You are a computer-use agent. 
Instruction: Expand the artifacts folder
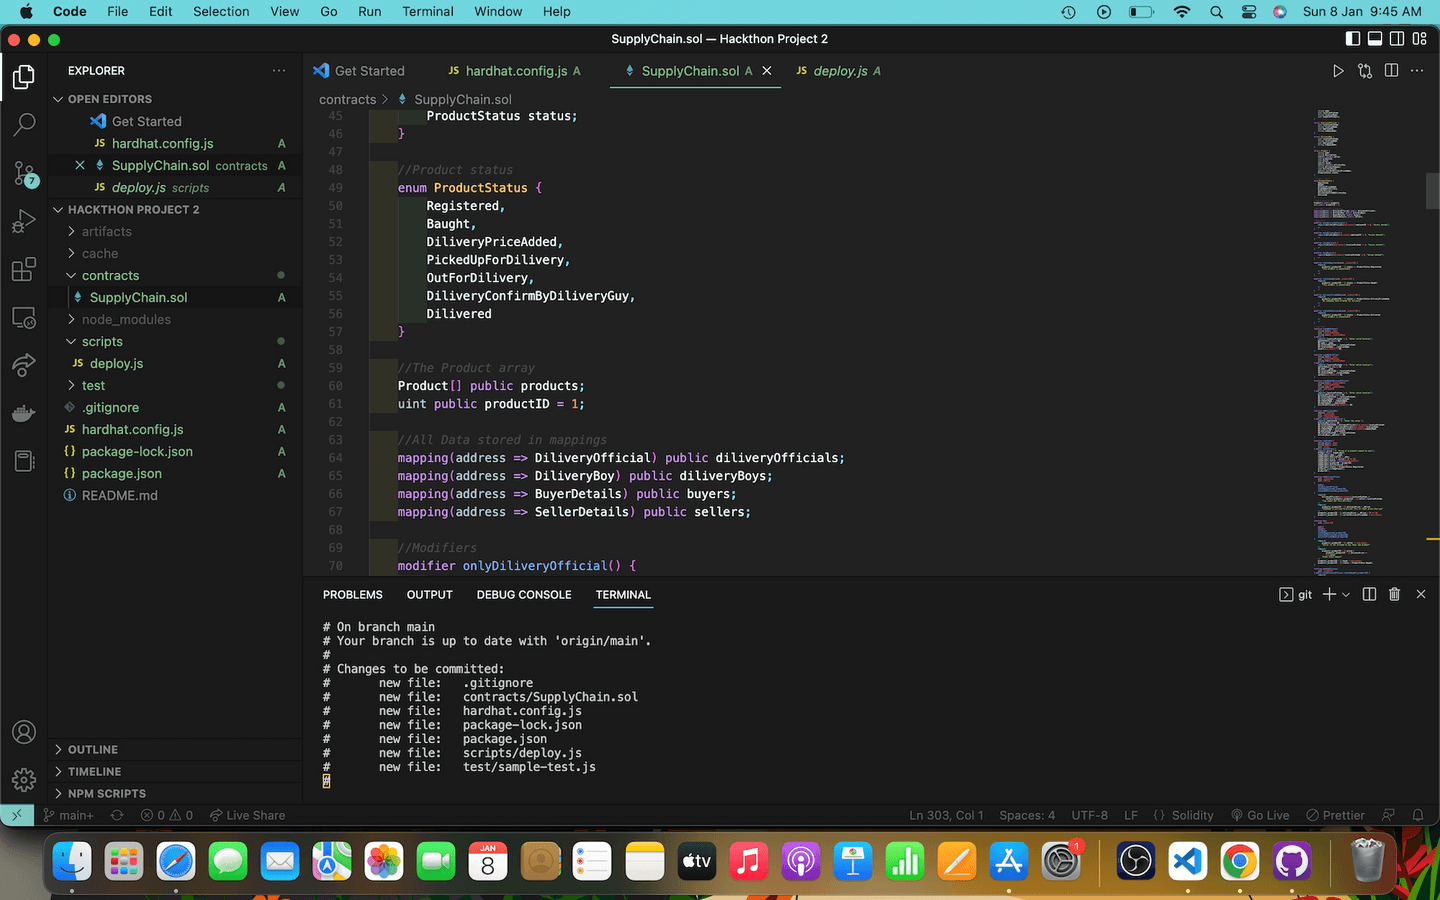pyautogui.click(x=106, y=231)
